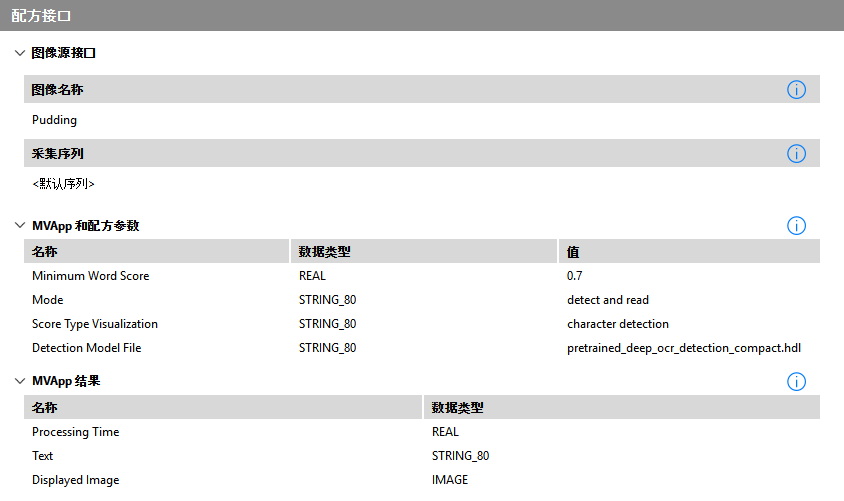The width and height of the screenshot is (844, 501).
Task: Select the <默认序列> acquisition sequence value
Action: coord(63,184)
